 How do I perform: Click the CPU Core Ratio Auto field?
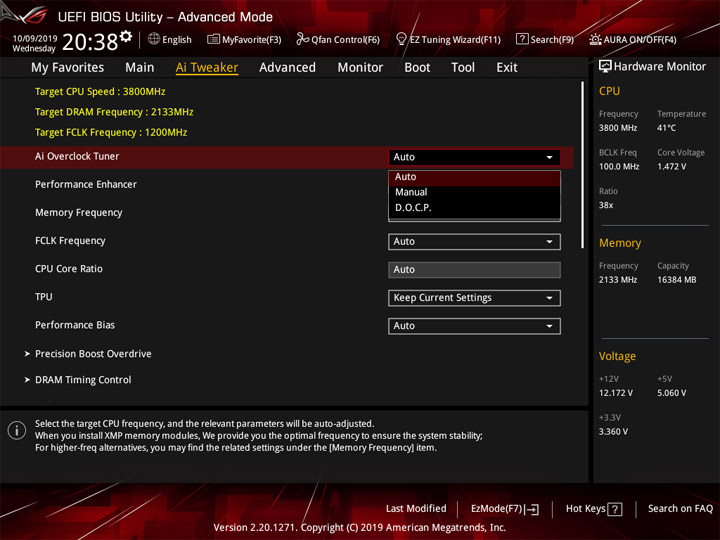point(474,270)
